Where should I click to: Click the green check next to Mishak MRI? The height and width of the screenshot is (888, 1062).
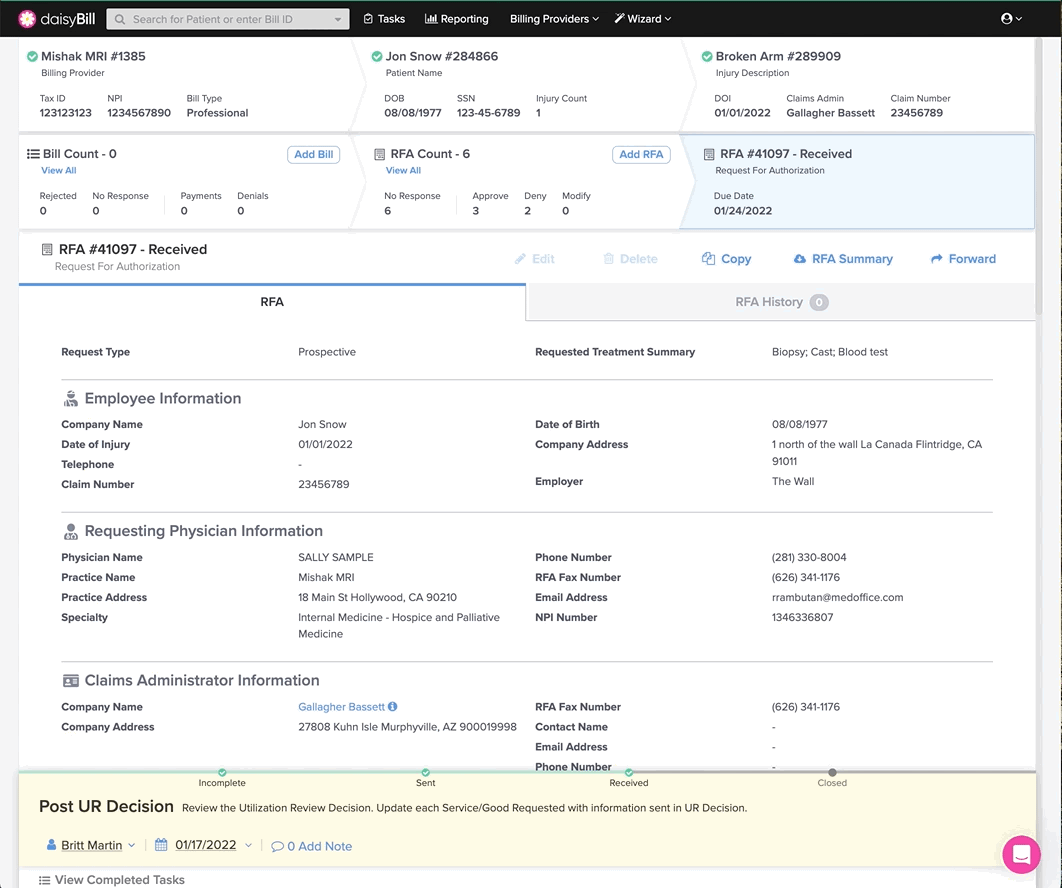[x=32, y=56]
